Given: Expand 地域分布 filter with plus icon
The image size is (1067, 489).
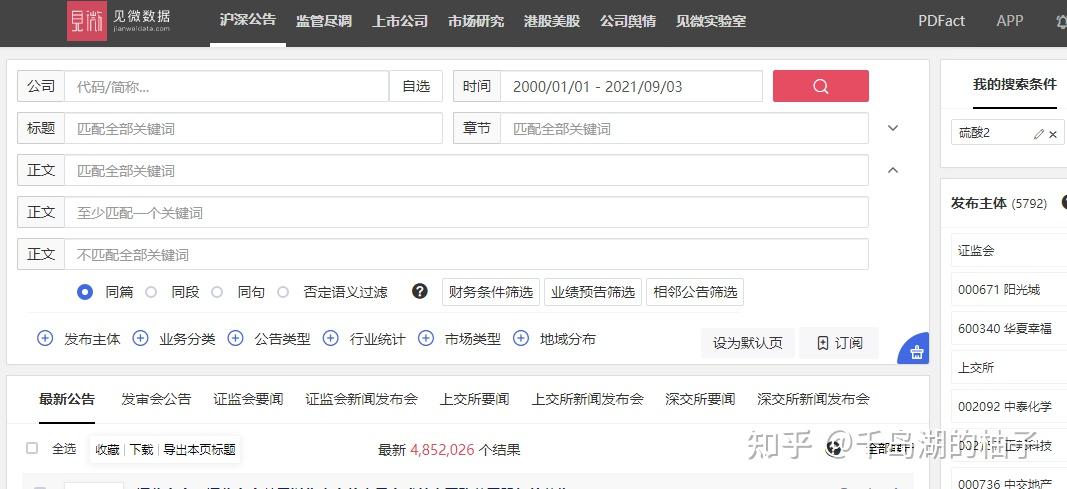Looking at the screenshot, I should coord(521,338).
